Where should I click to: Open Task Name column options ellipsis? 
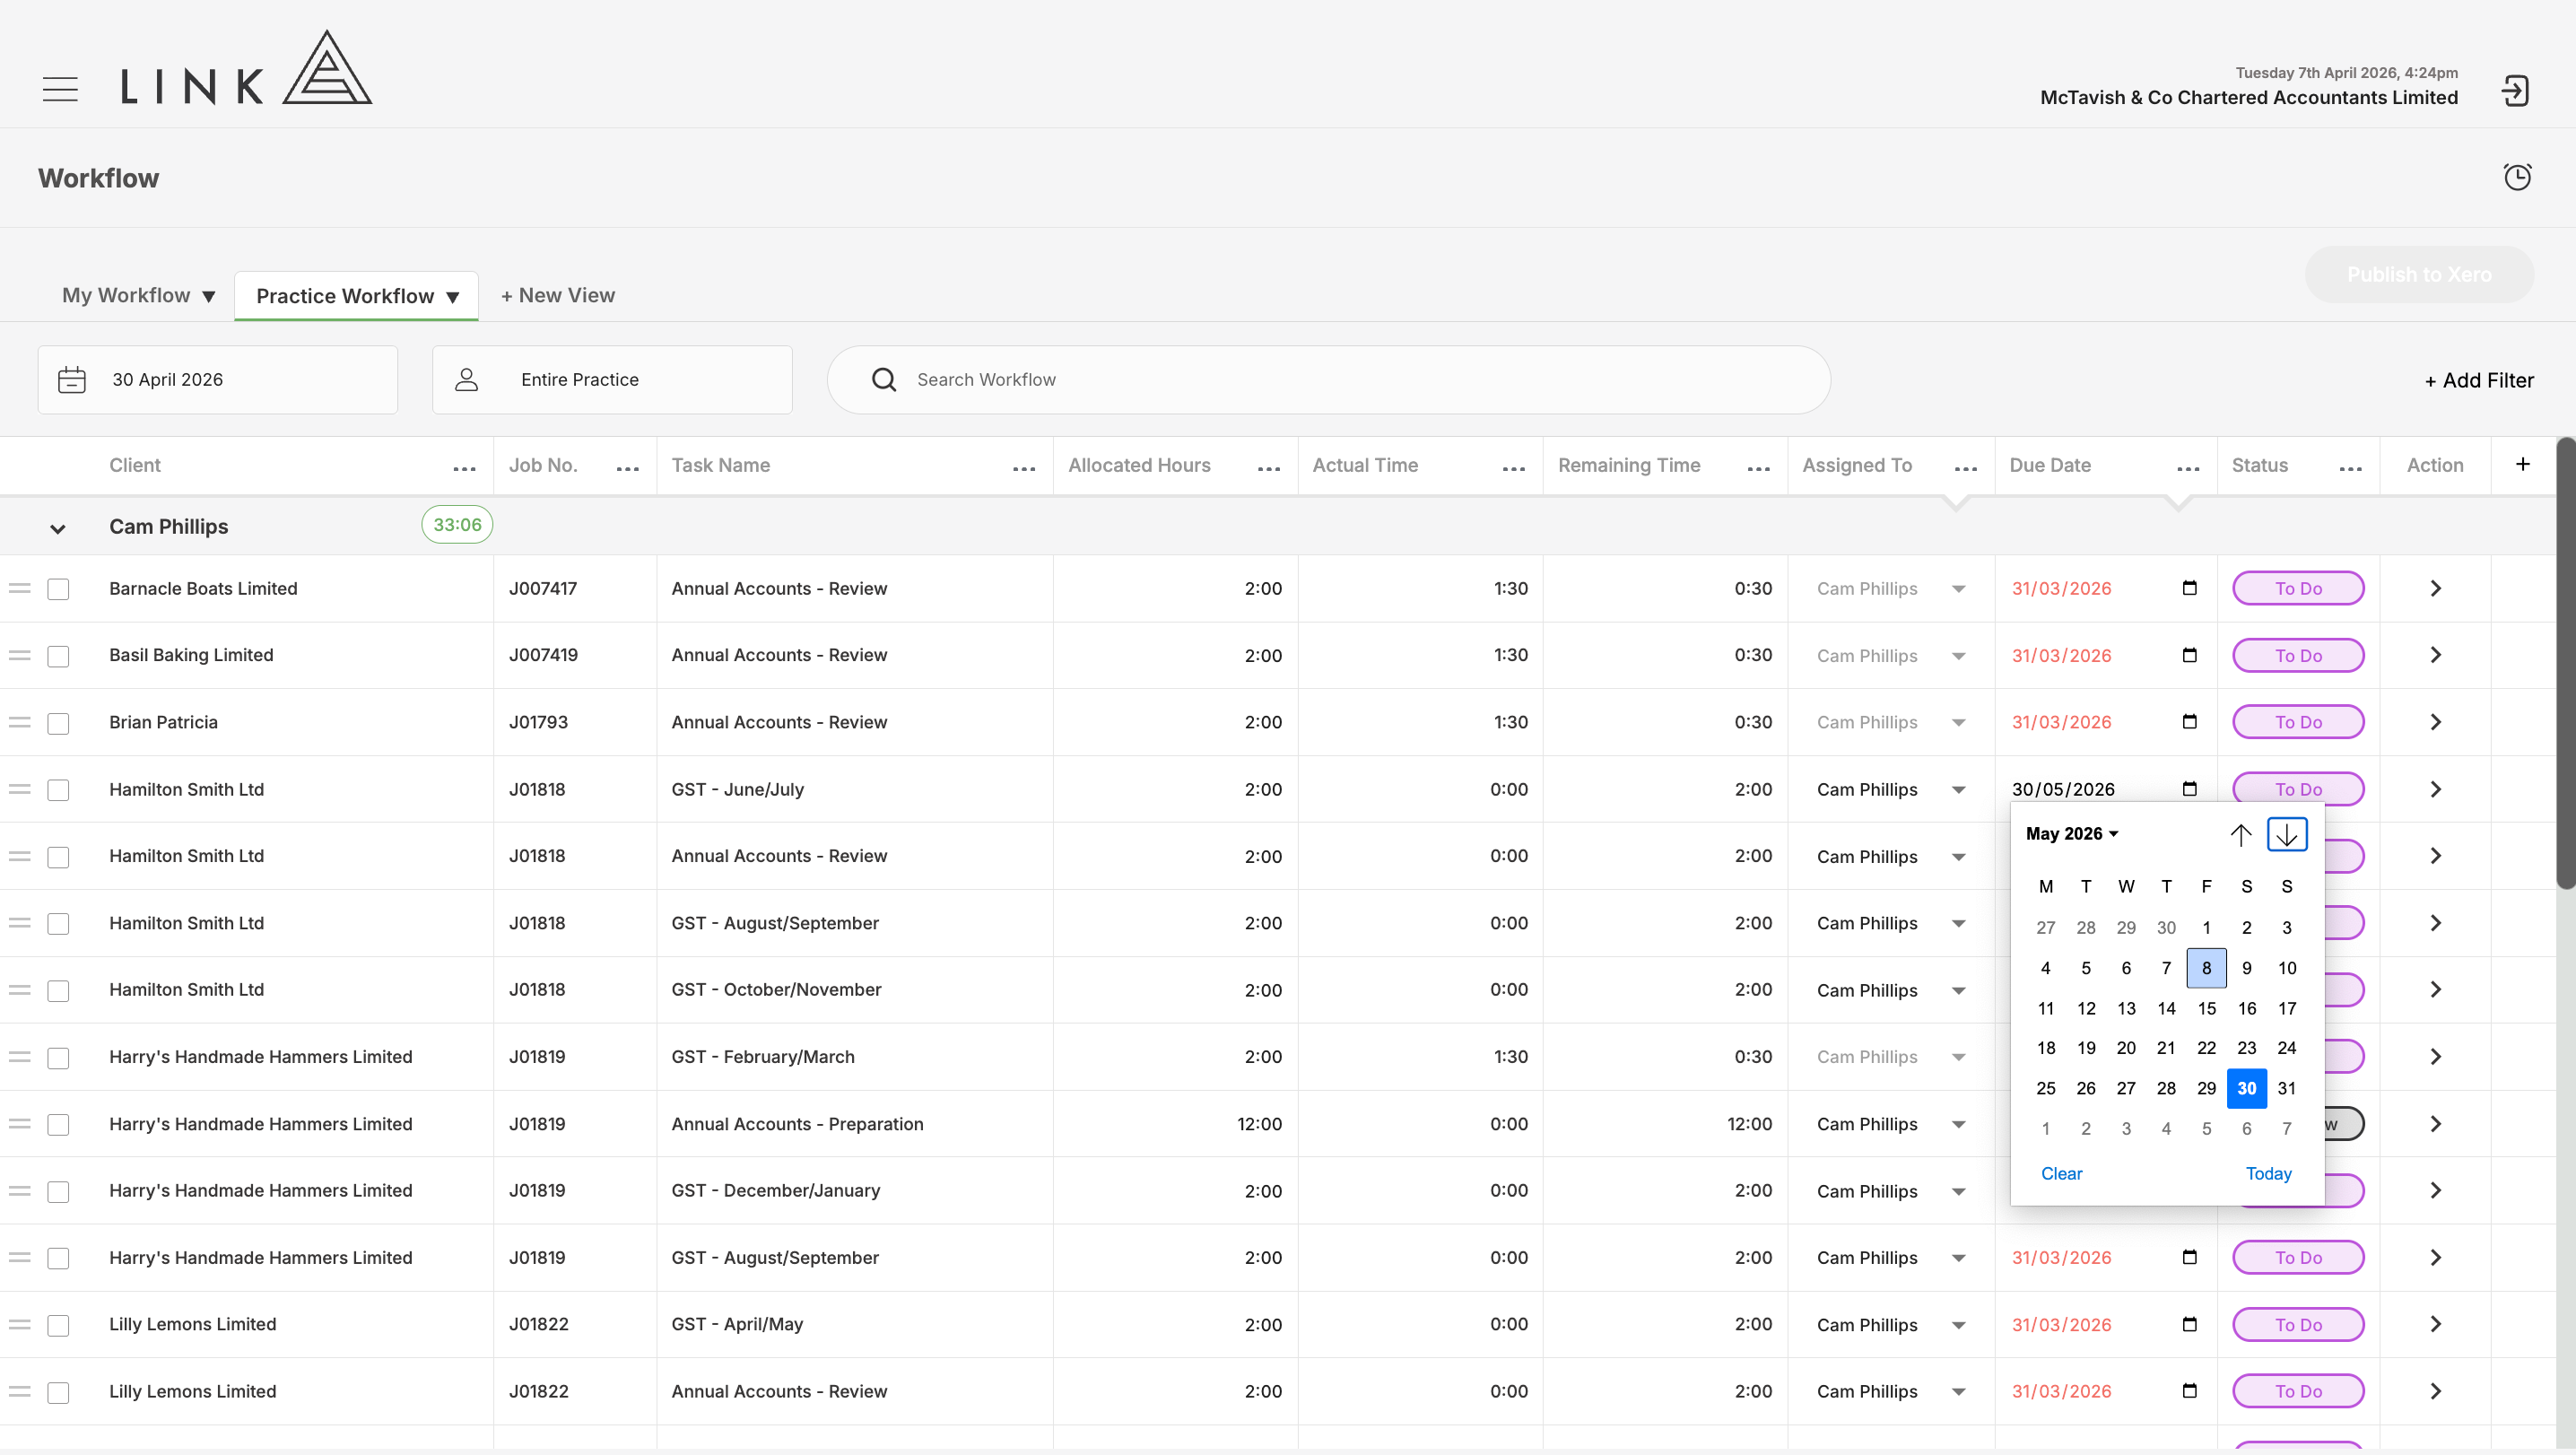(1024, 468)
